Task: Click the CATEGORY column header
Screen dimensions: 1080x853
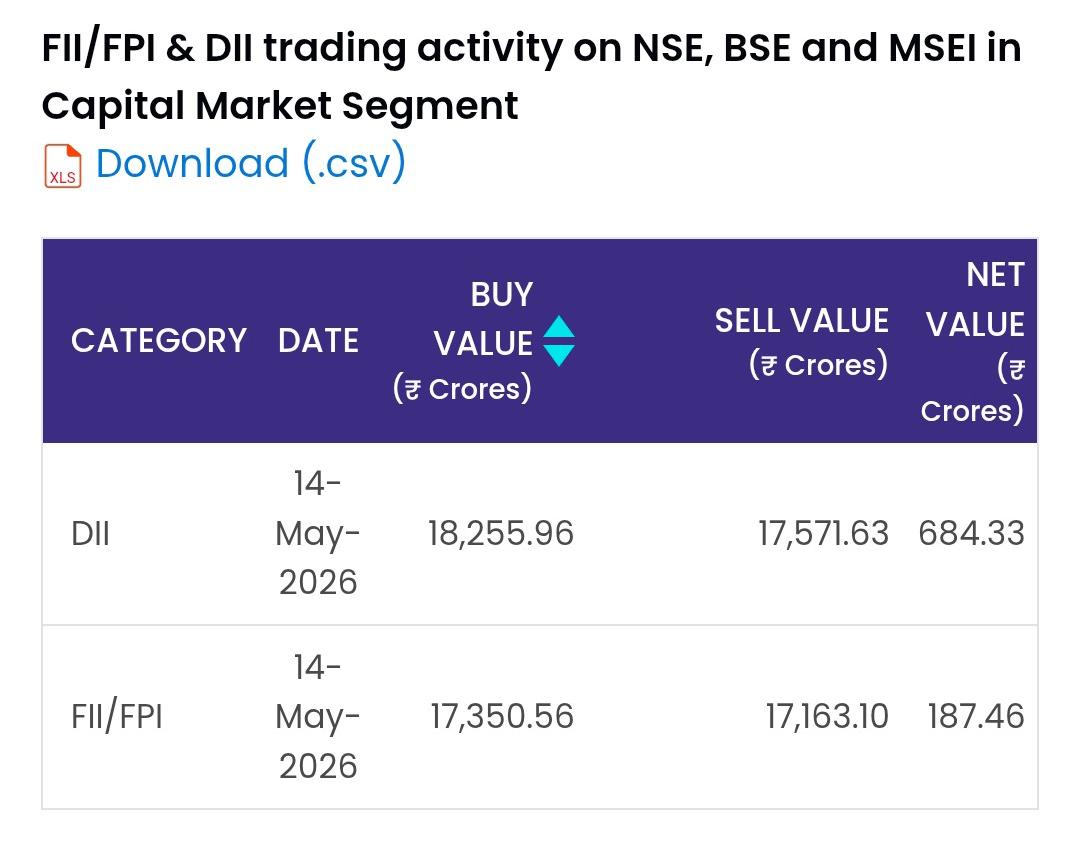Action: (158, 340)
